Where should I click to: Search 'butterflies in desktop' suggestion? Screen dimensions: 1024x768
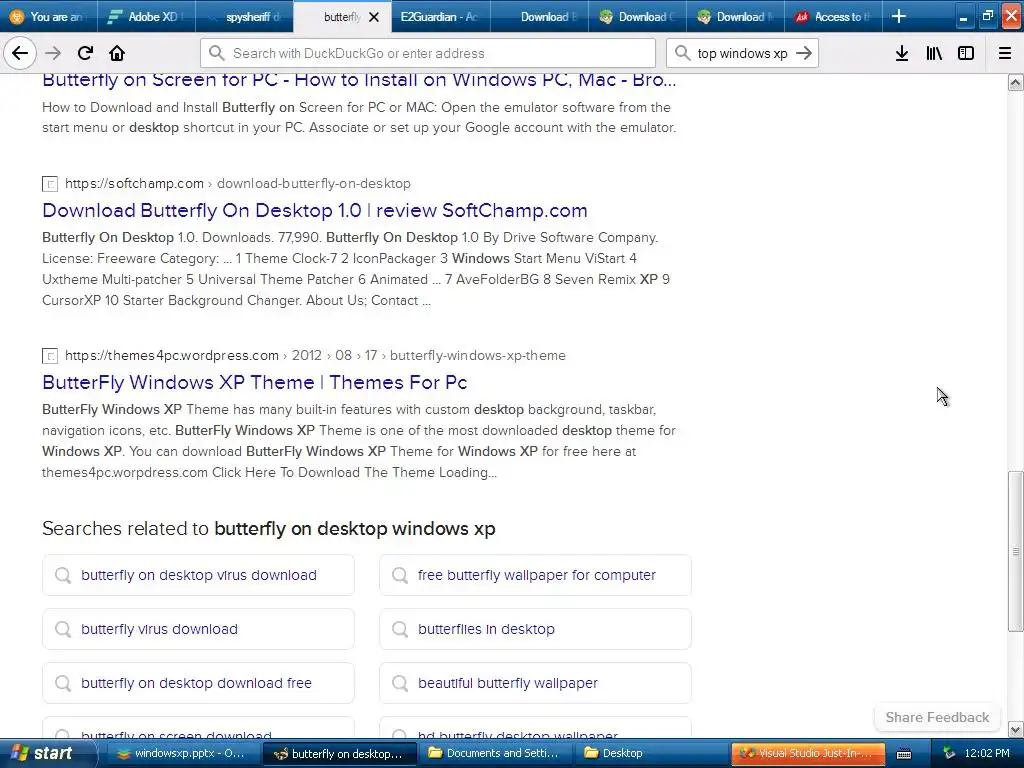pos(536,629)
